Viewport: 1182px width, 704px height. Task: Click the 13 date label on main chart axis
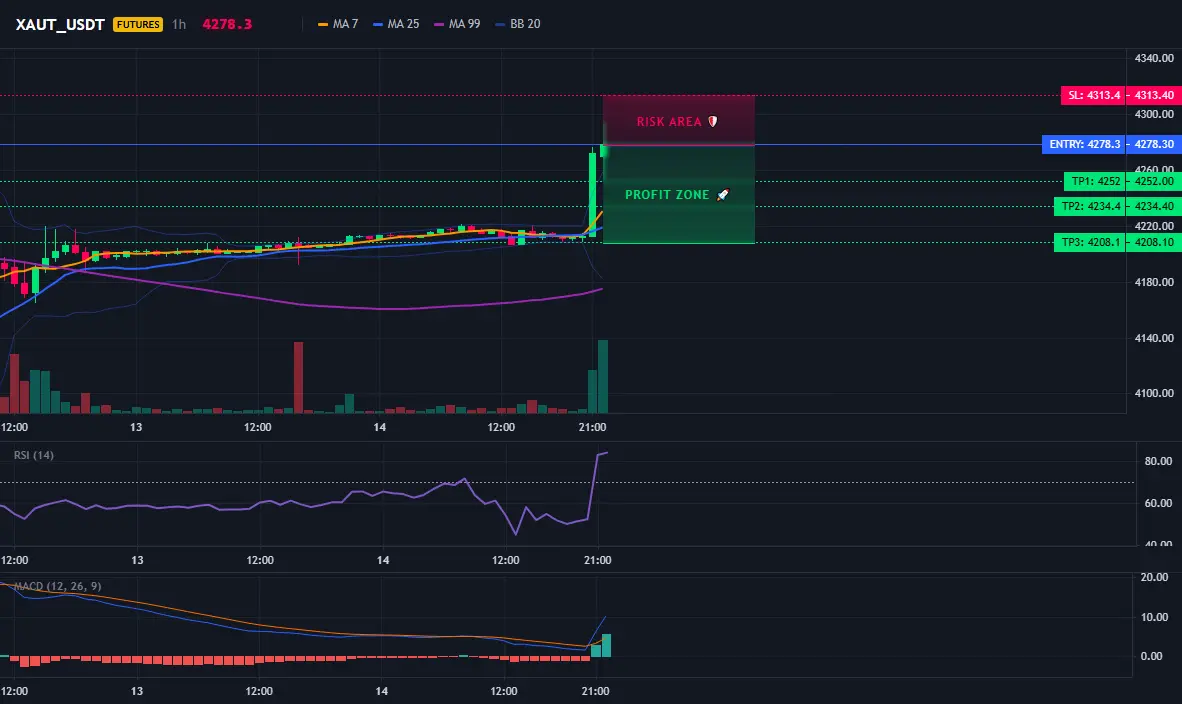(x=136, y=427)
